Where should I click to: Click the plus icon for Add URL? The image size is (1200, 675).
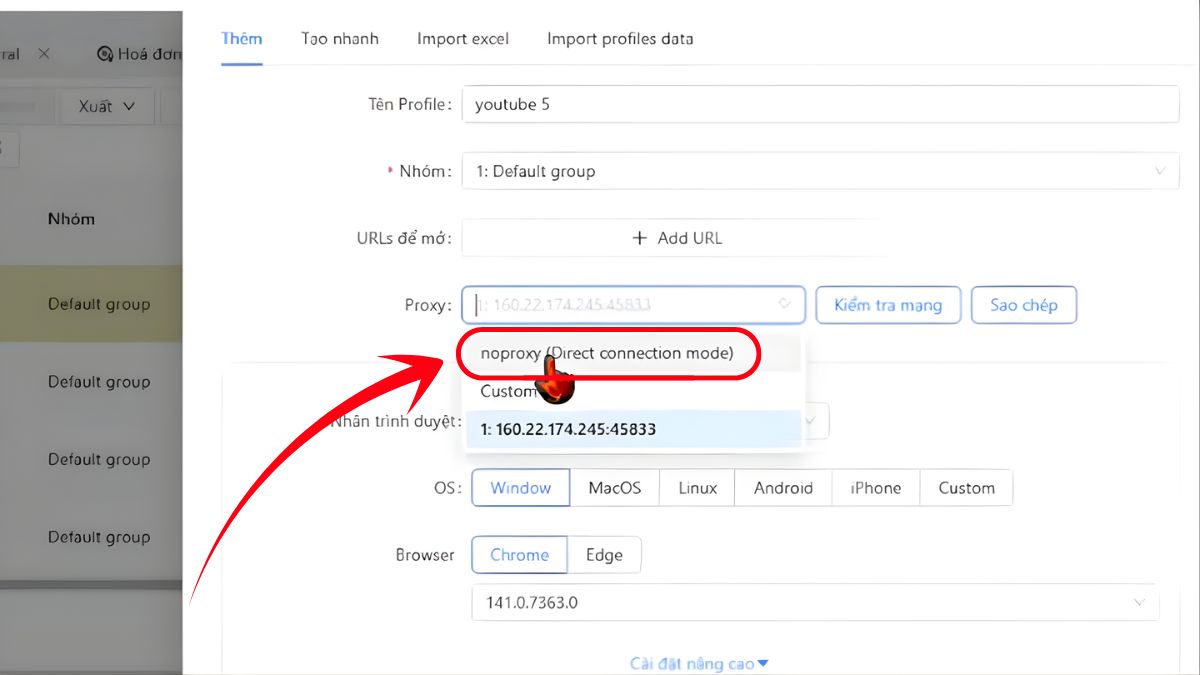click(640, 238)
